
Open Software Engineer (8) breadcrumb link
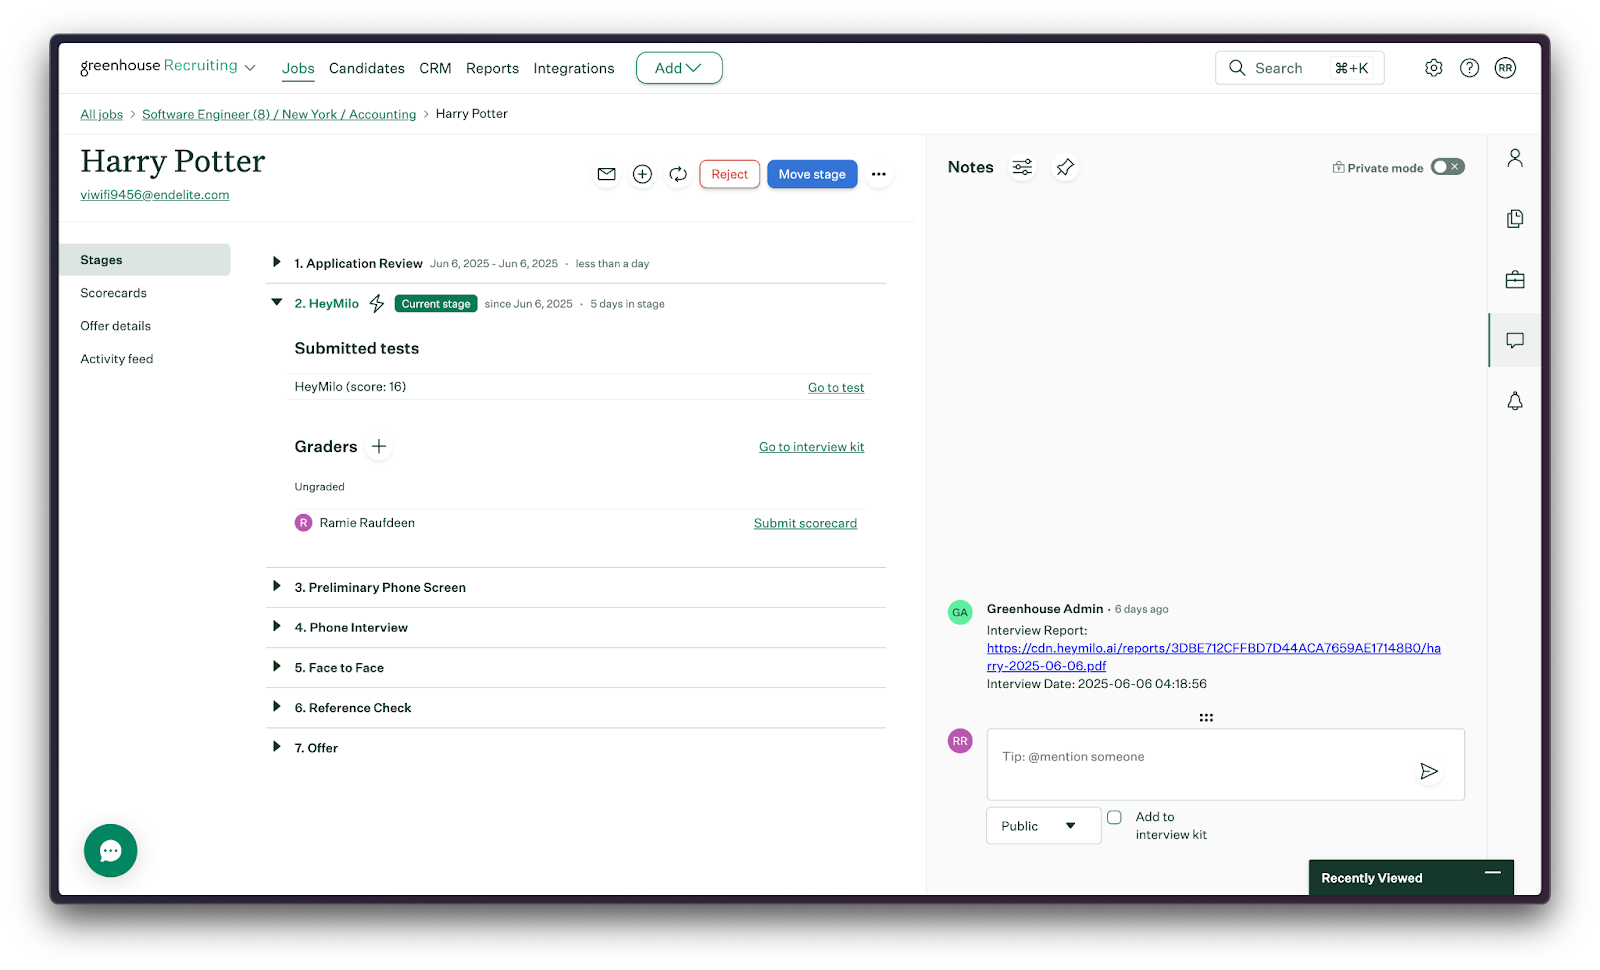click(x=279, y=114)
